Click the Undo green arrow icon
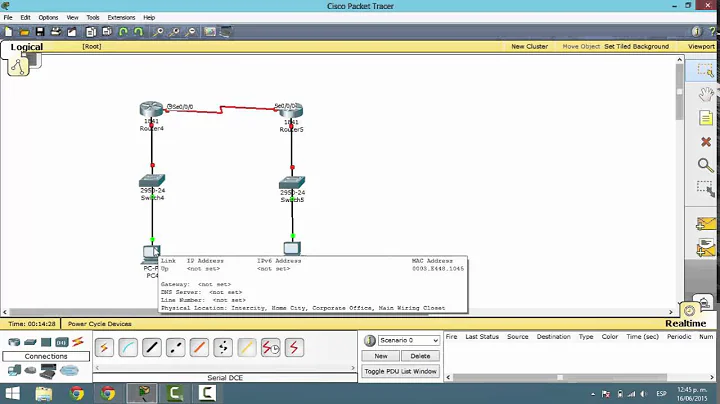Image resolution: width=720 pixels, height=404 pixels. tap(123, 32)
